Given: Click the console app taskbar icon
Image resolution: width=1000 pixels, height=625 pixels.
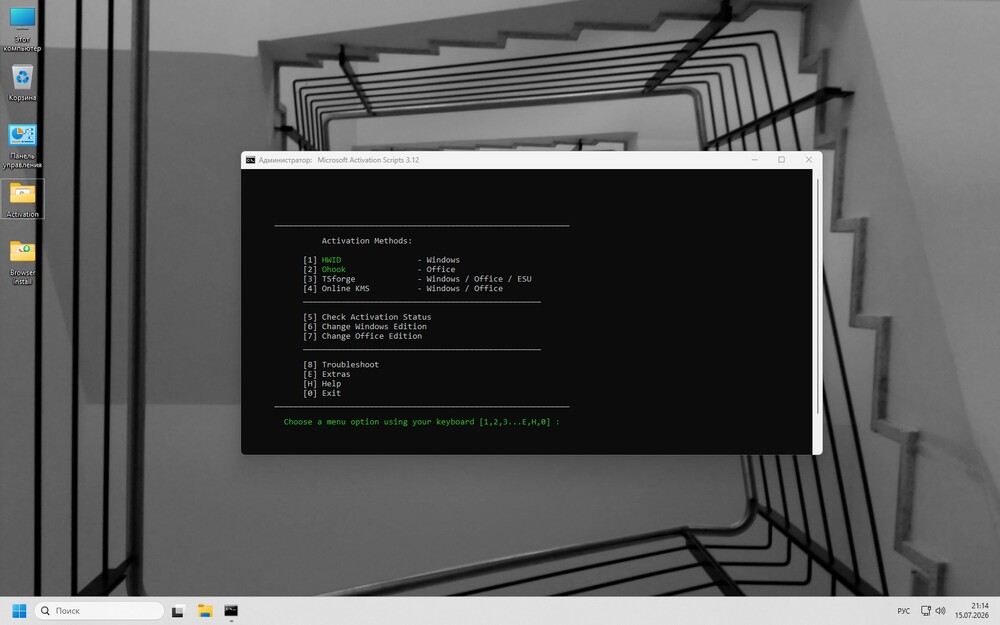Looking at the screenshot, I should pos(231,610).
